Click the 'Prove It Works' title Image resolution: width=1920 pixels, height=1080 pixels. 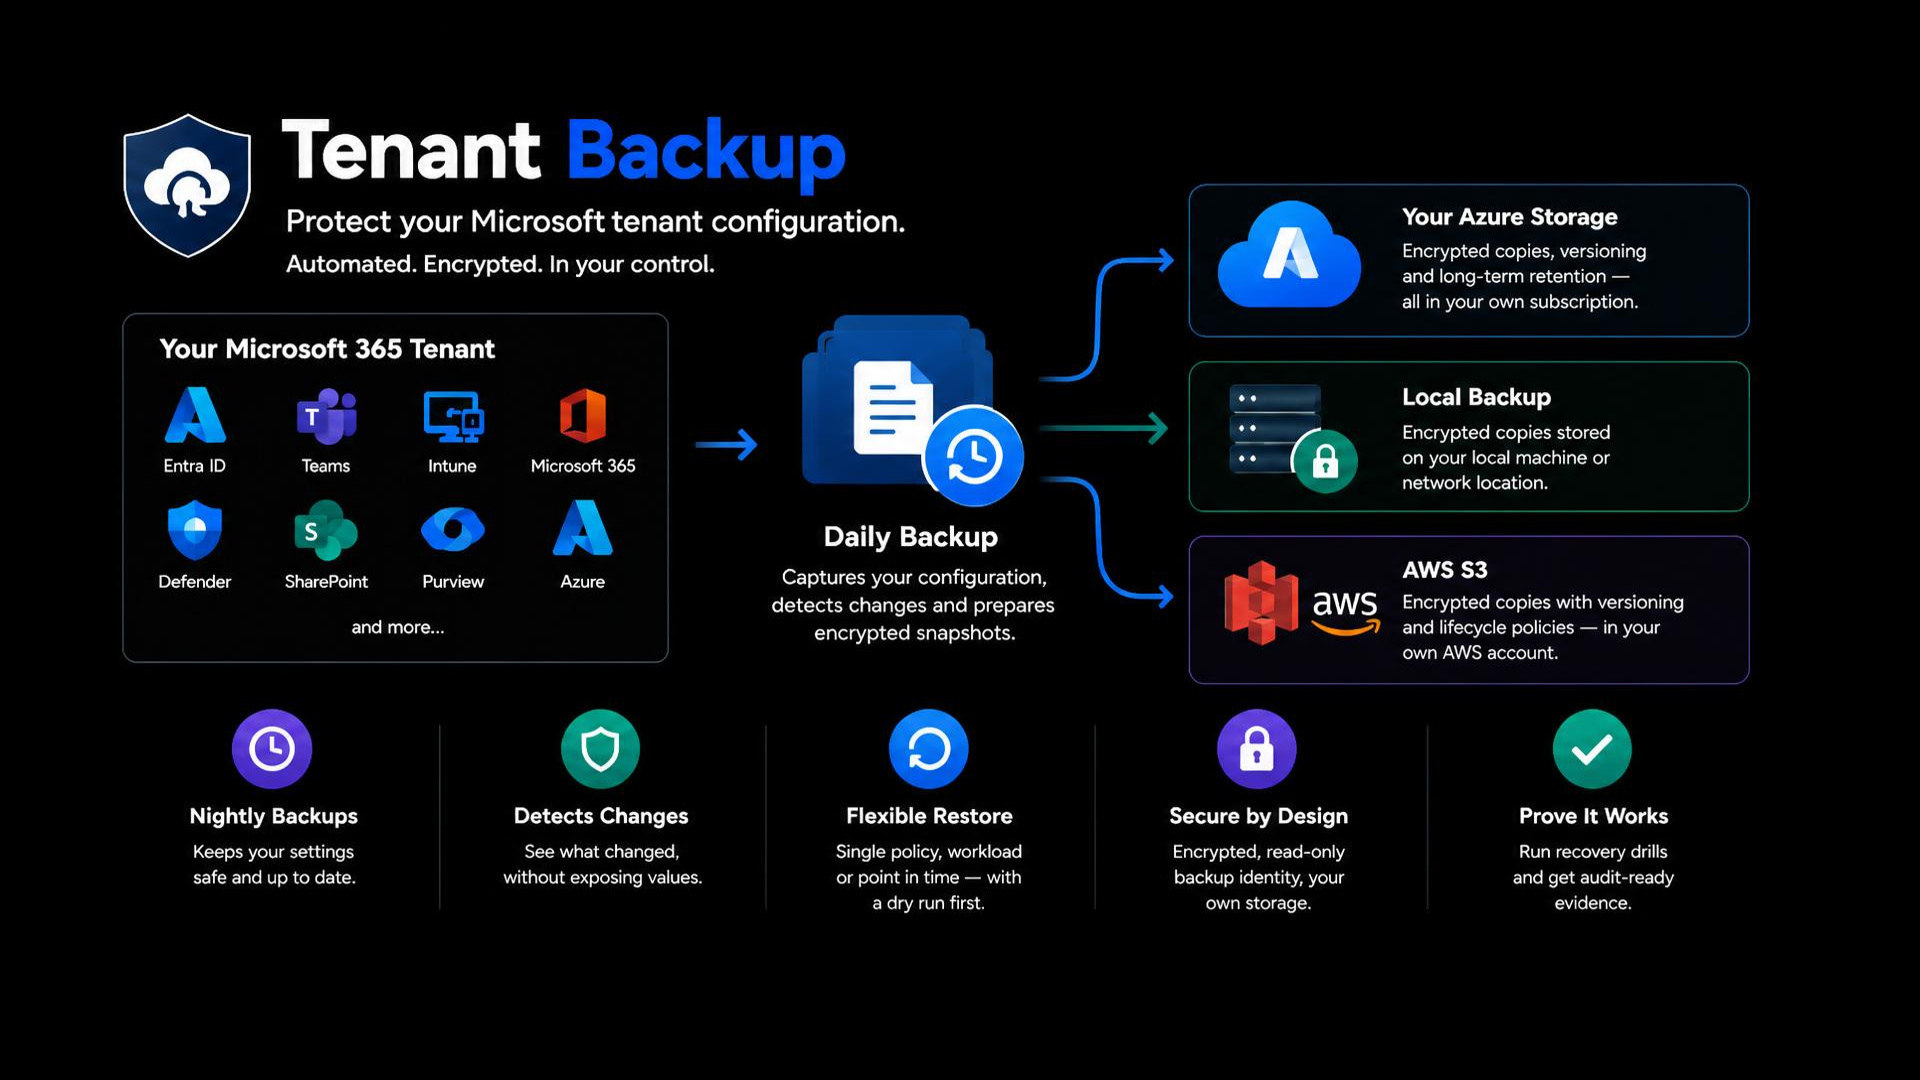[x=1593, y=816]
